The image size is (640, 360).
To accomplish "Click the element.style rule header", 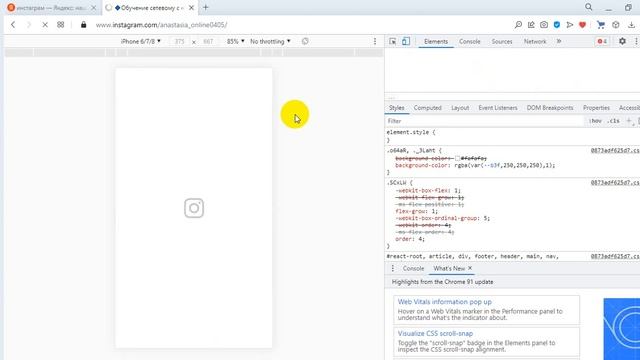I will click(x=411, y=132).
